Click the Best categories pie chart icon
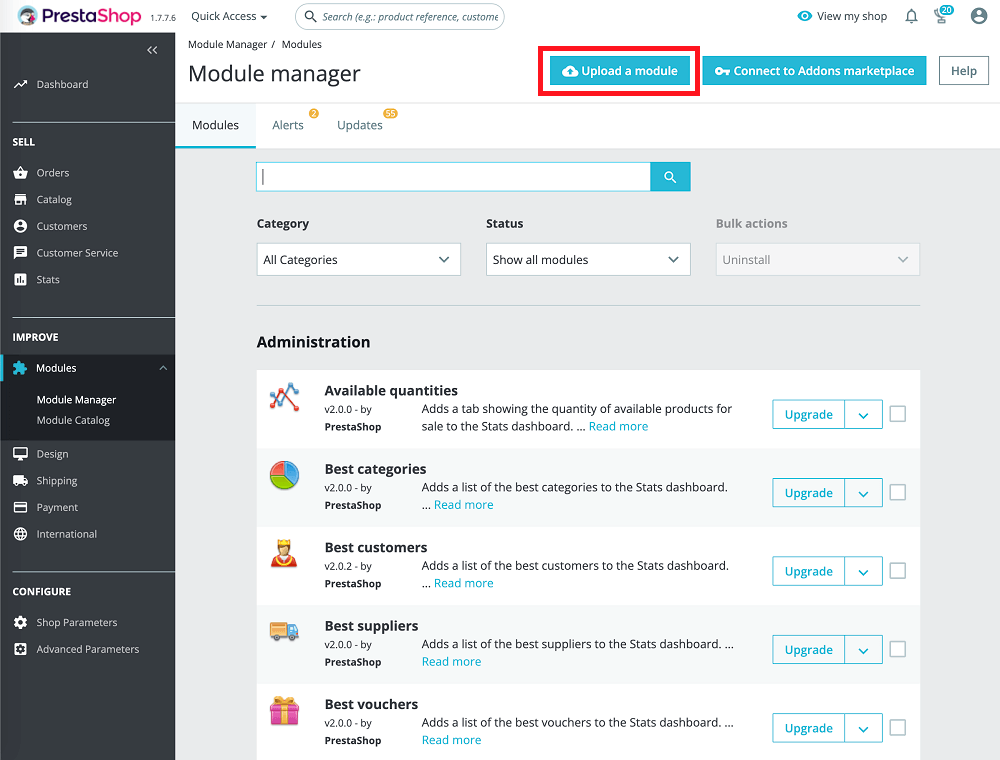This screenshot has height=760, width=1000. pyautogui.click(x=284, y=475)
